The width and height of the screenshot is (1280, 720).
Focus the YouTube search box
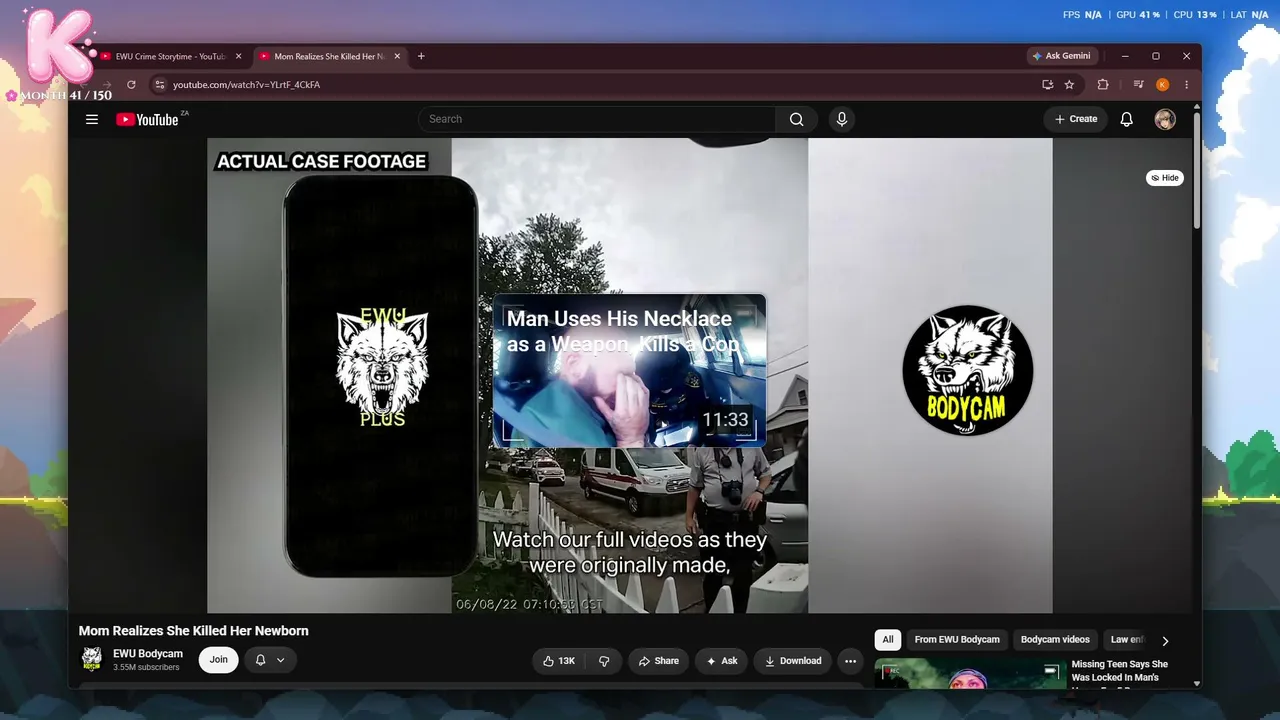tap(597, 119)
